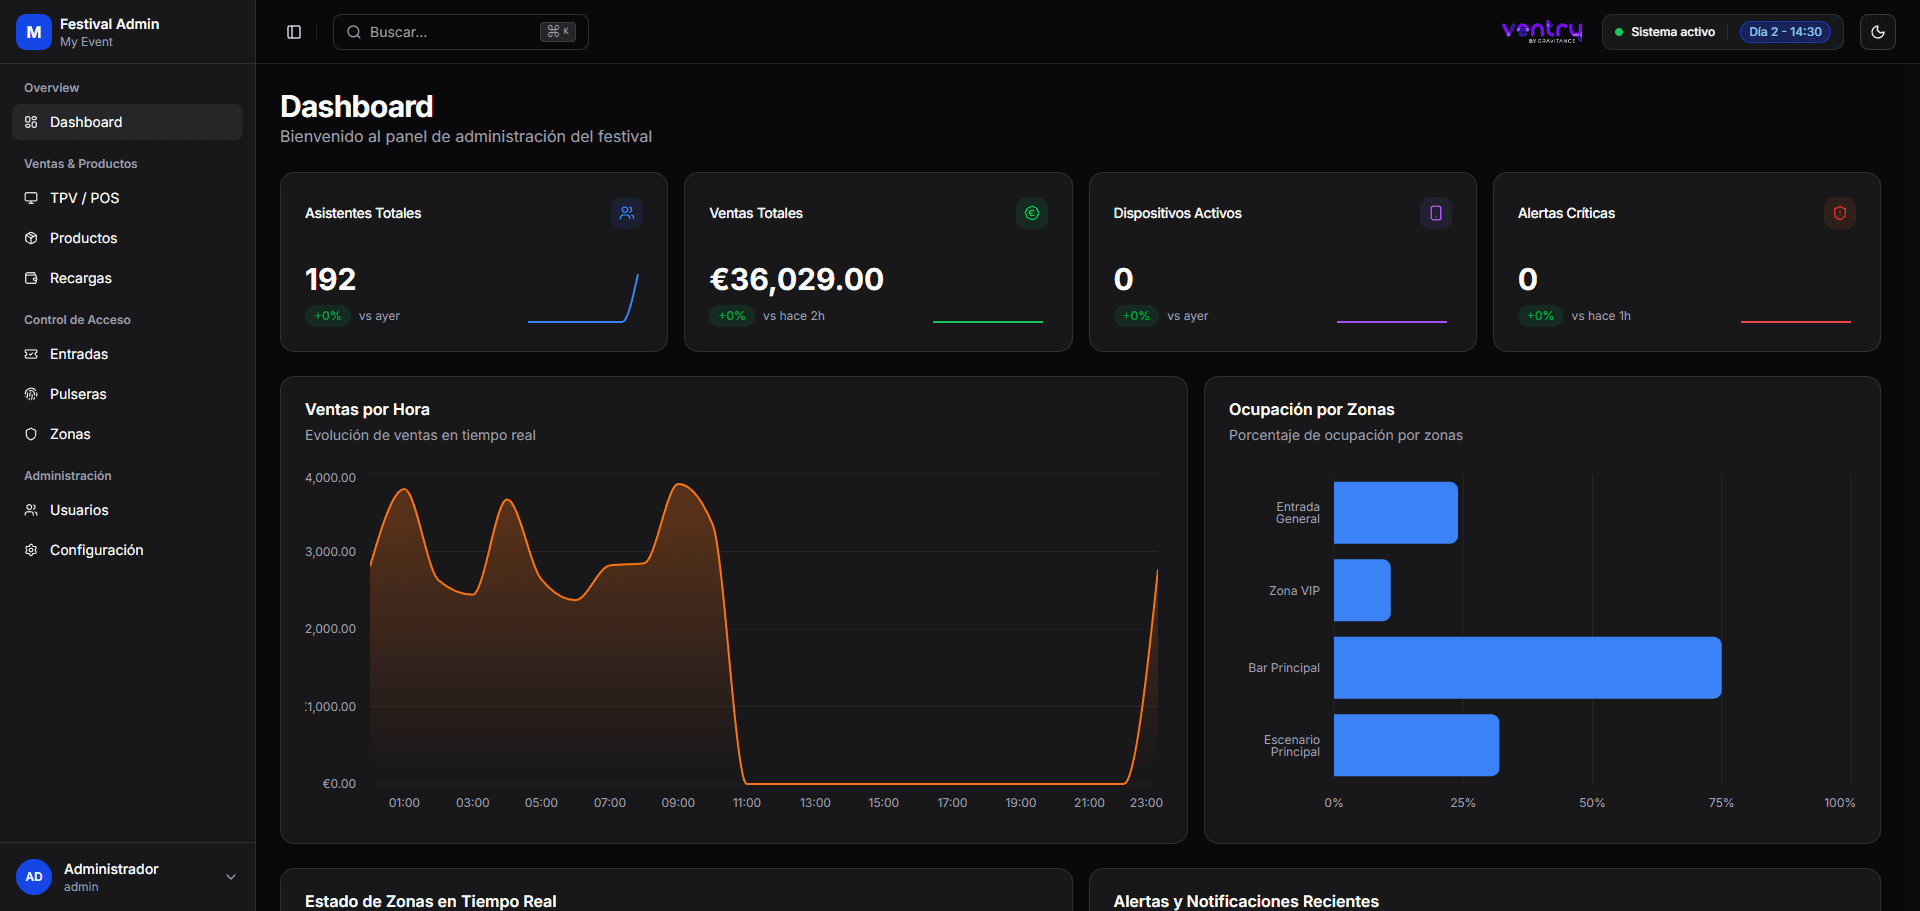The image size is (1920, 911).
Task: Click the Bar Principal occupancy bar
Action: [x=1527, y=667]
